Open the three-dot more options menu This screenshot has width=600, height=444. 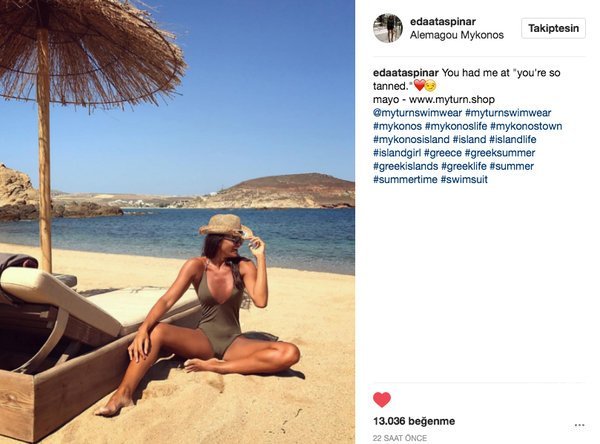pos(579,425)
